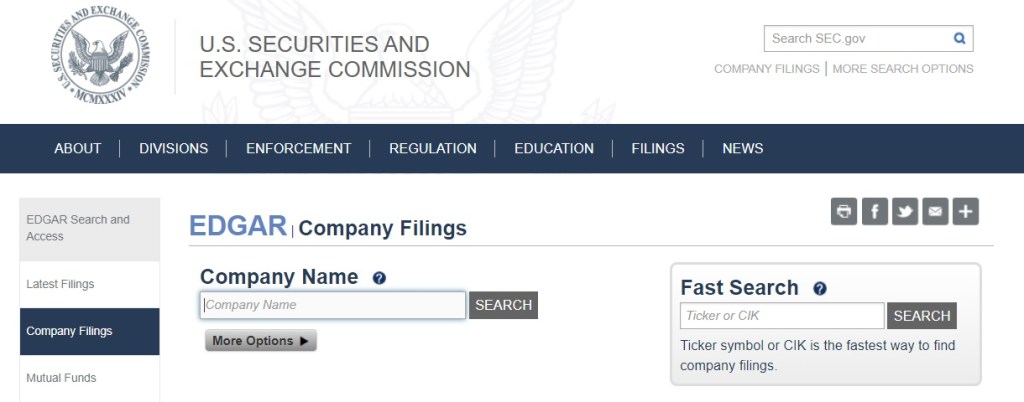The height and width of the screenshot is (402, 1024).
Task: Open the Company Name help icon
Action: pyautogui.click(x=379, y=278)
